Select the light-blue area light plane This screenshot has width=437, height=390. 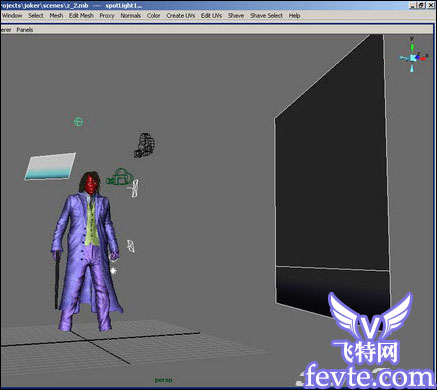[x=50, y=166]
